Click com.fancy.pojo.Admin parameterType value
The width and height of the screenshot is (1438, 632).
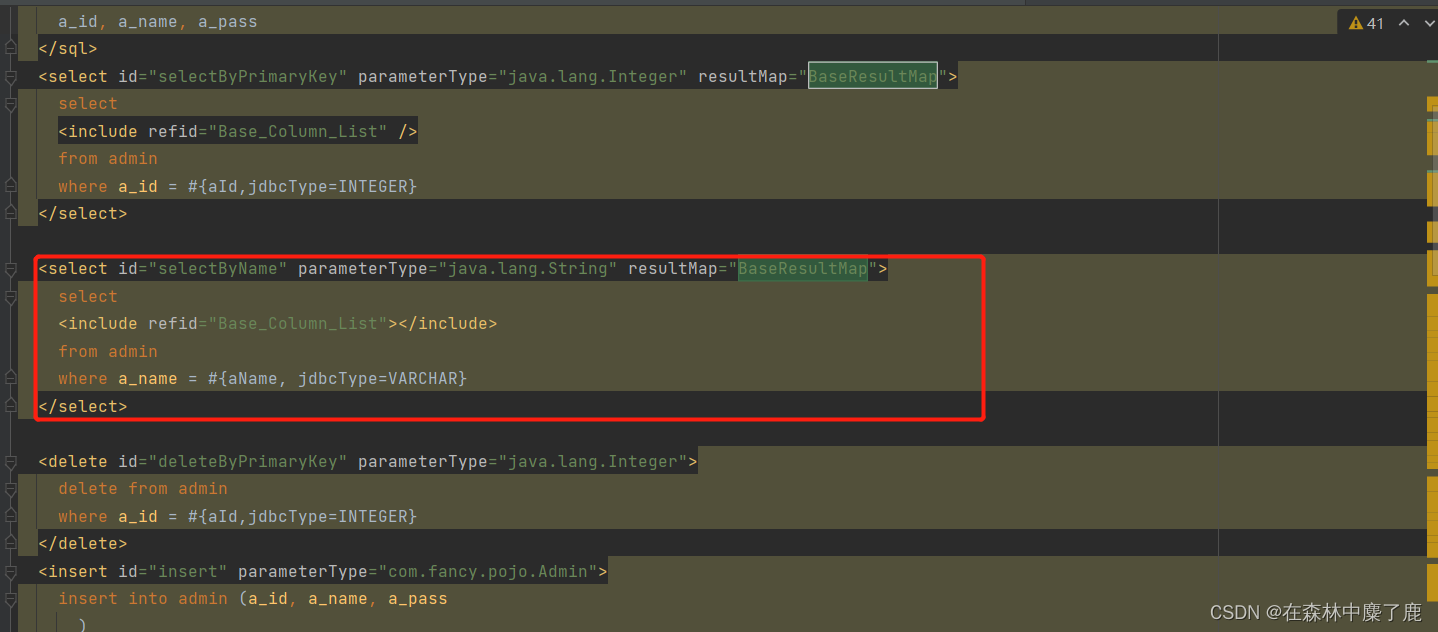click(488, 572)
